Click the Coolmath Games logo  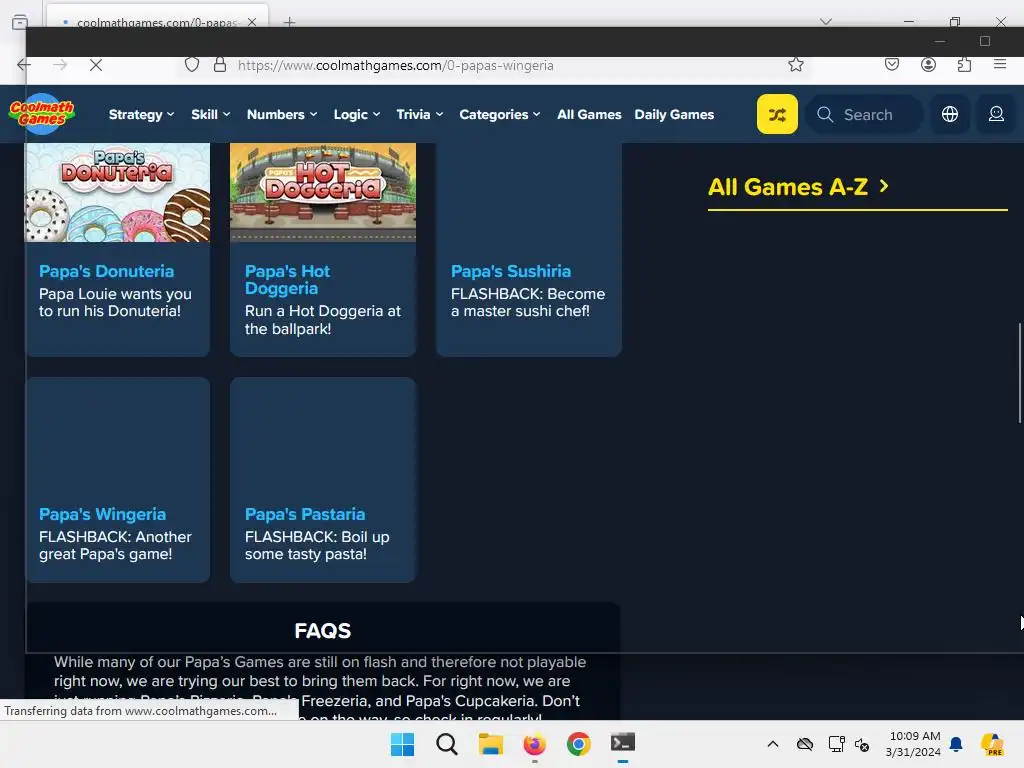click(x=42, y=114)
